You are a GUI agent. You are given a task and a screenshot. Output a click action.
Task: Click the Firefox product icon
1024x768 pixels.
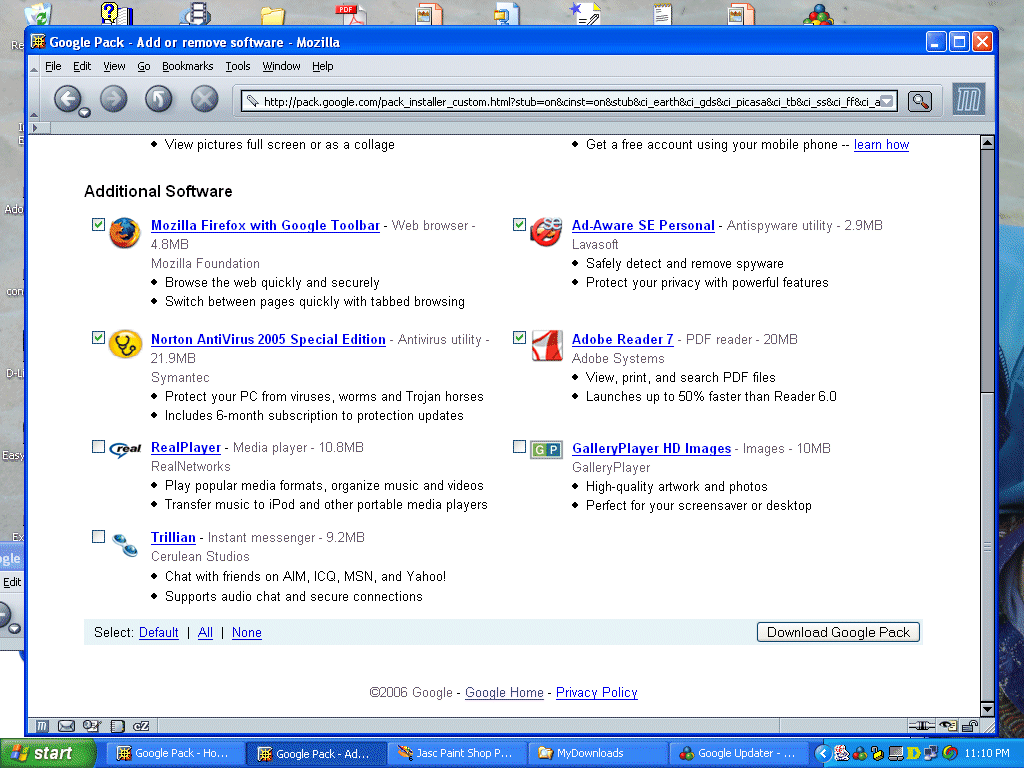click(125, 233)
